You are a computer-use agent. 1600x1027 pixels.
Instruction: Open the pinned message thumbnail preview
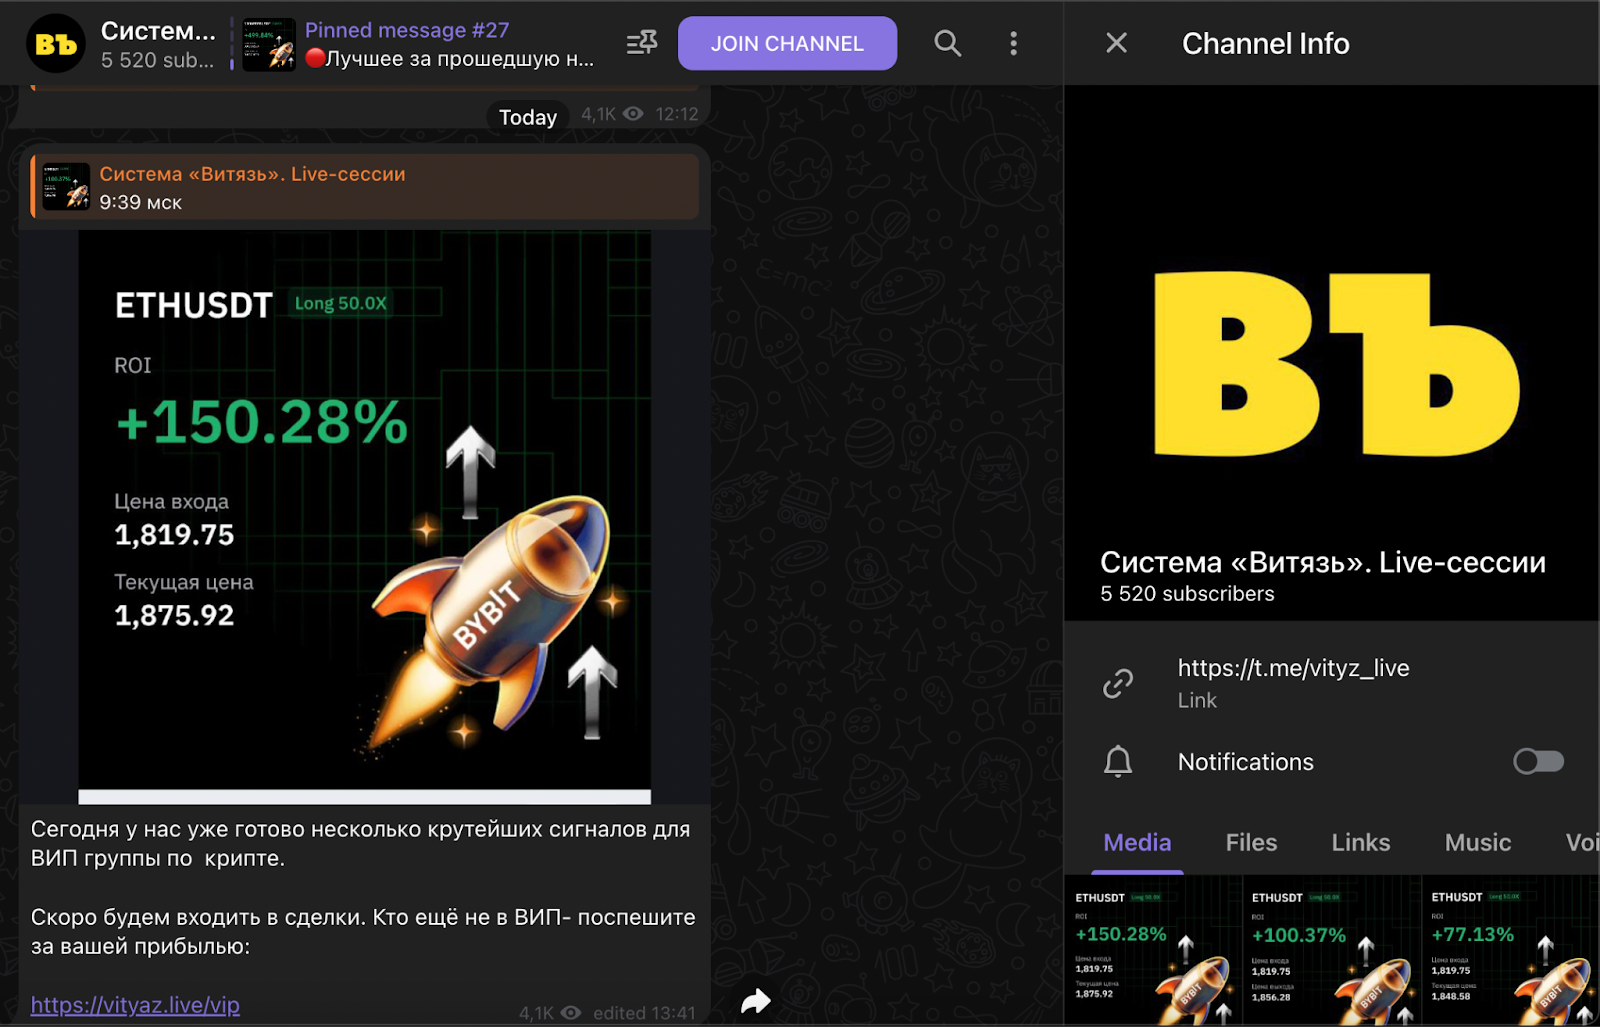(x=268, y=44)
